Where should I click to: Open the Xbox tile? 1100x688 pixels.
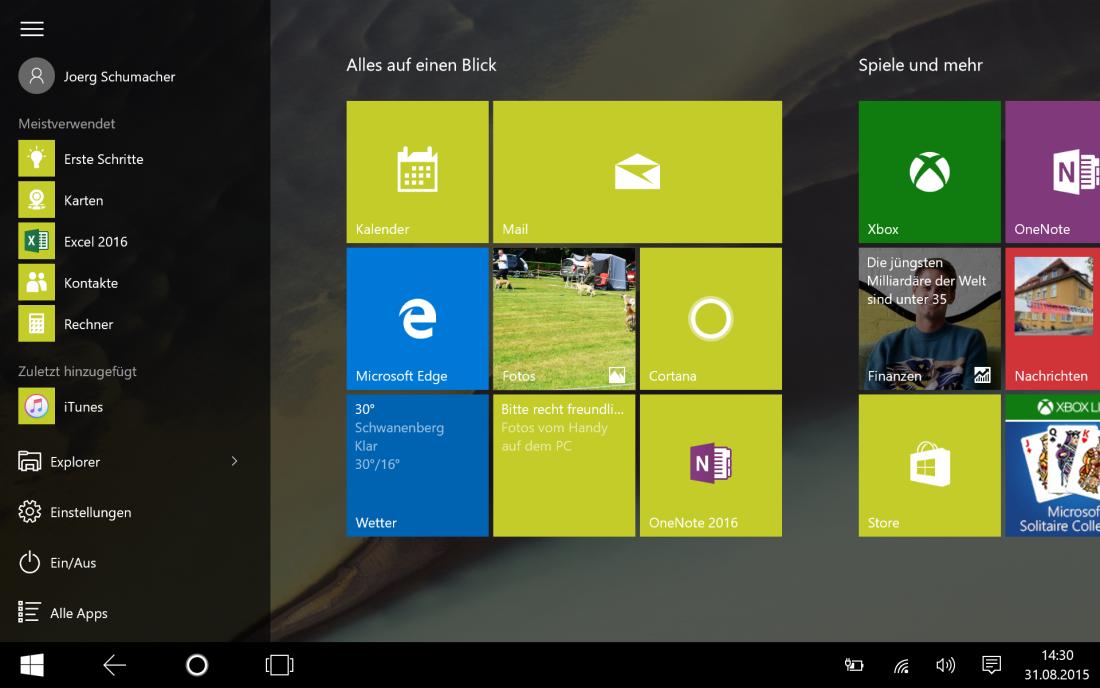[929, 172]
